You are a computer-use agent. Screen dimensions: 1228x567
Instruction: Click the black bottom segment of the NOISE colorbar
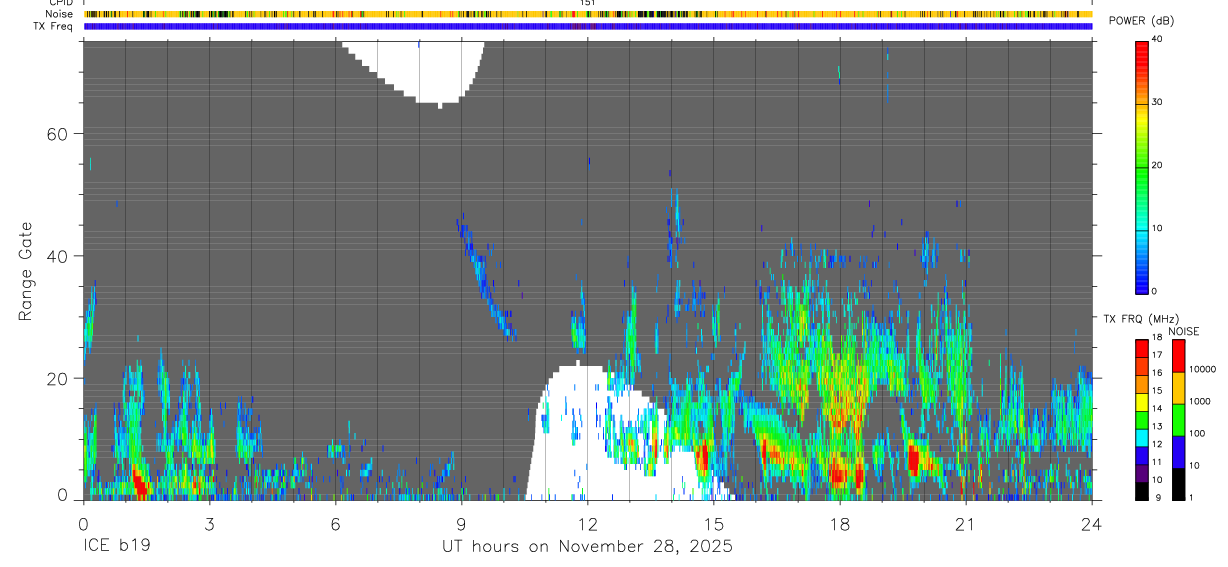(1178, 484)
